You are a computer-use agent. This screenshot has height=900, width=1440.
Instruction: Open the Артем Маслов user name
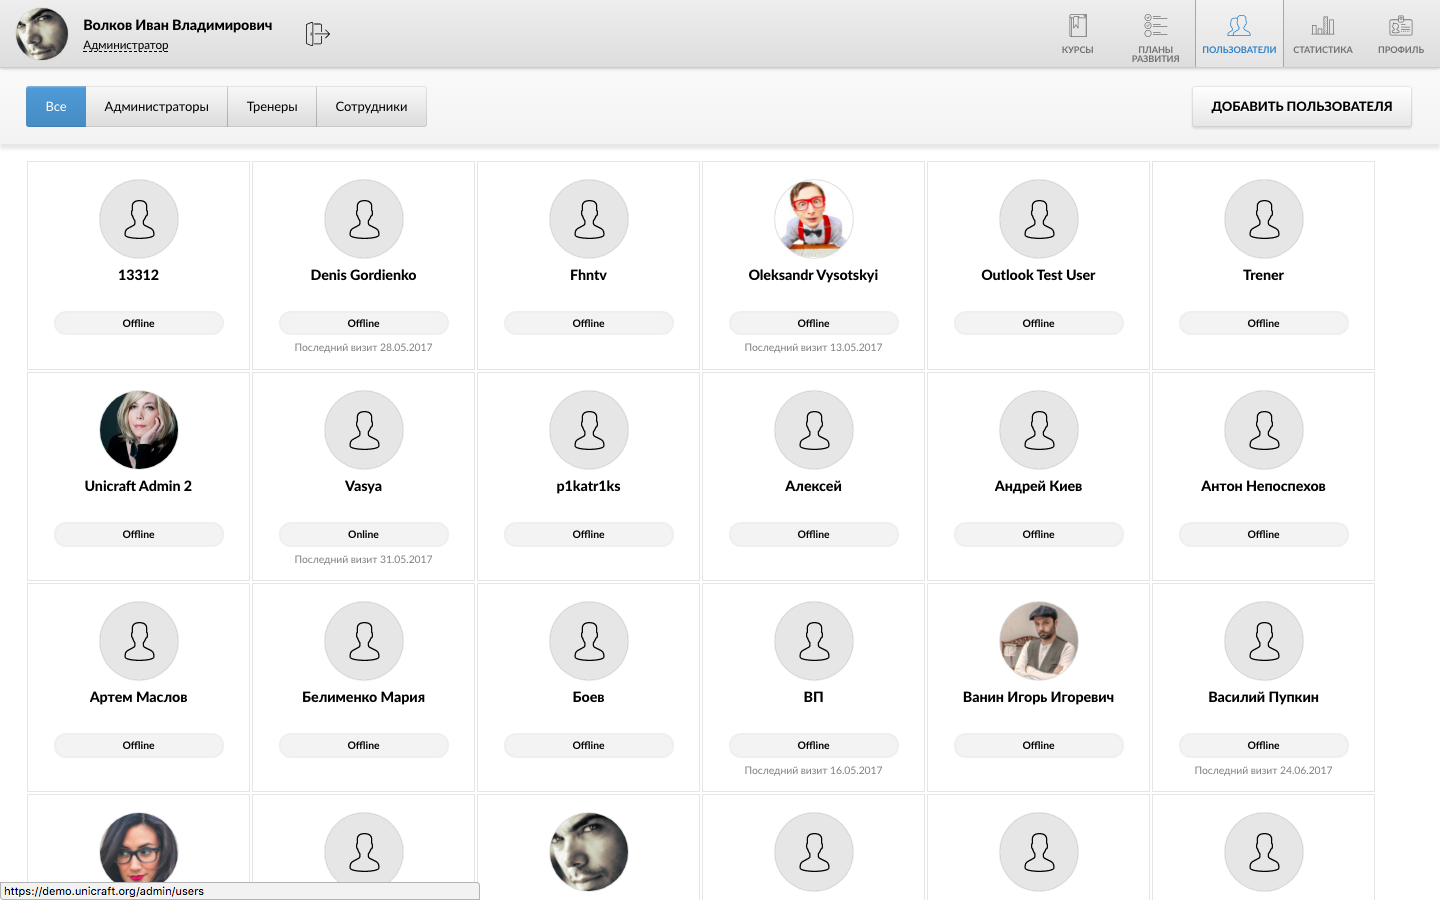tap(139, 697)
